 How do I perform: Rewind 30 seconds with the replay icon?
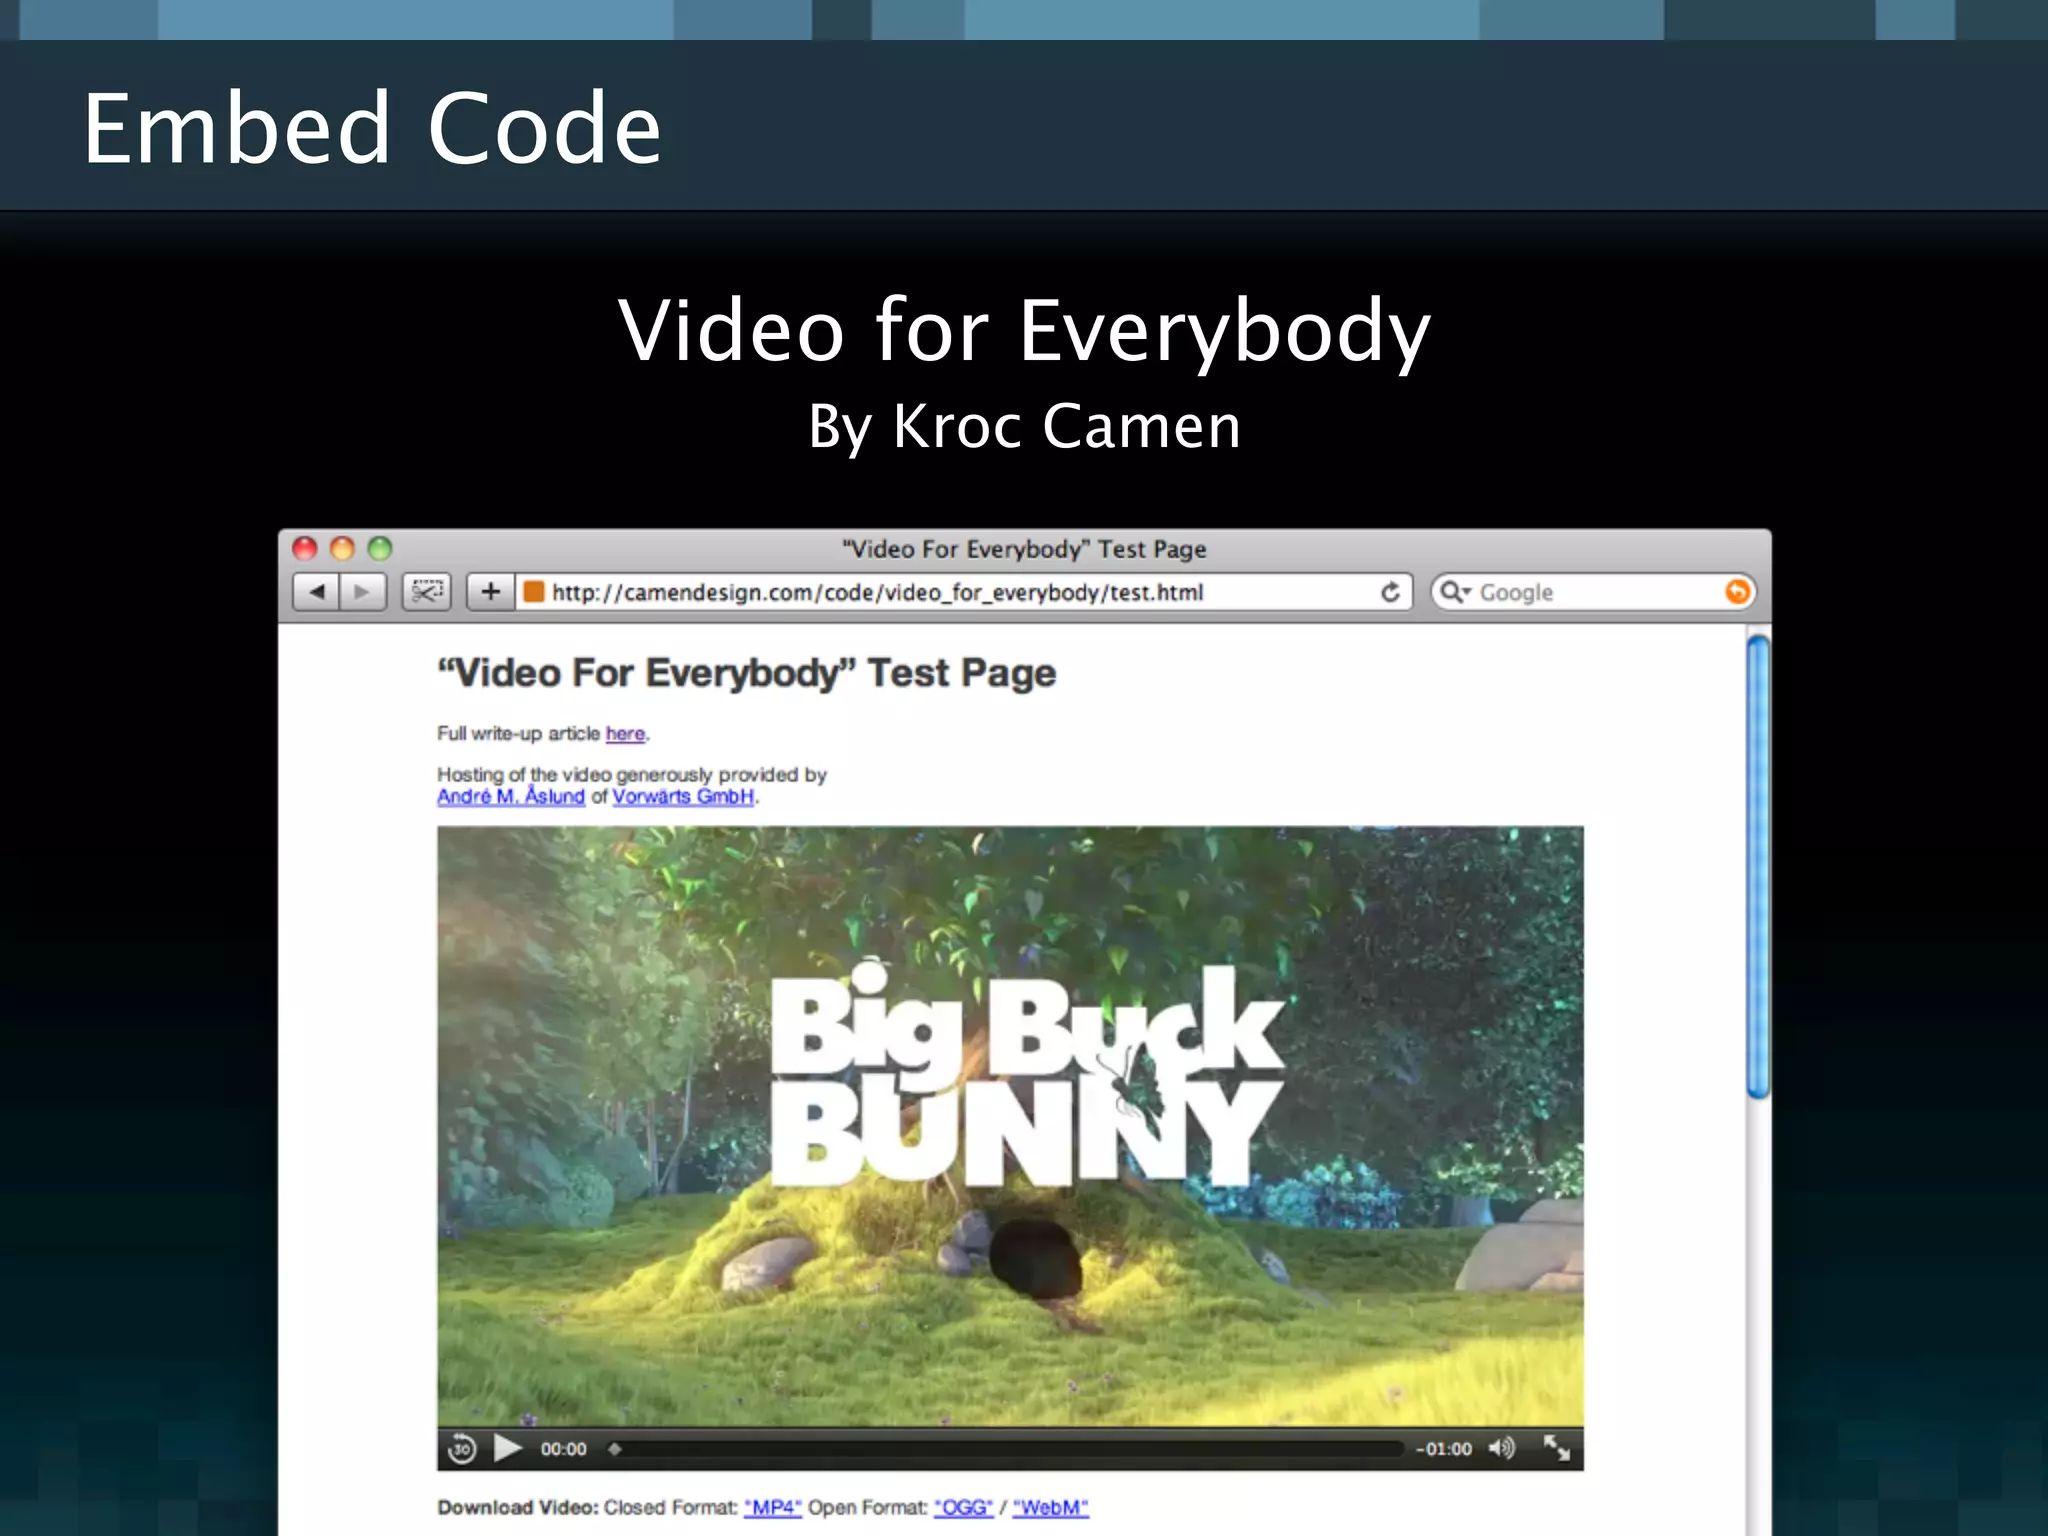(x=461, y=1449)
